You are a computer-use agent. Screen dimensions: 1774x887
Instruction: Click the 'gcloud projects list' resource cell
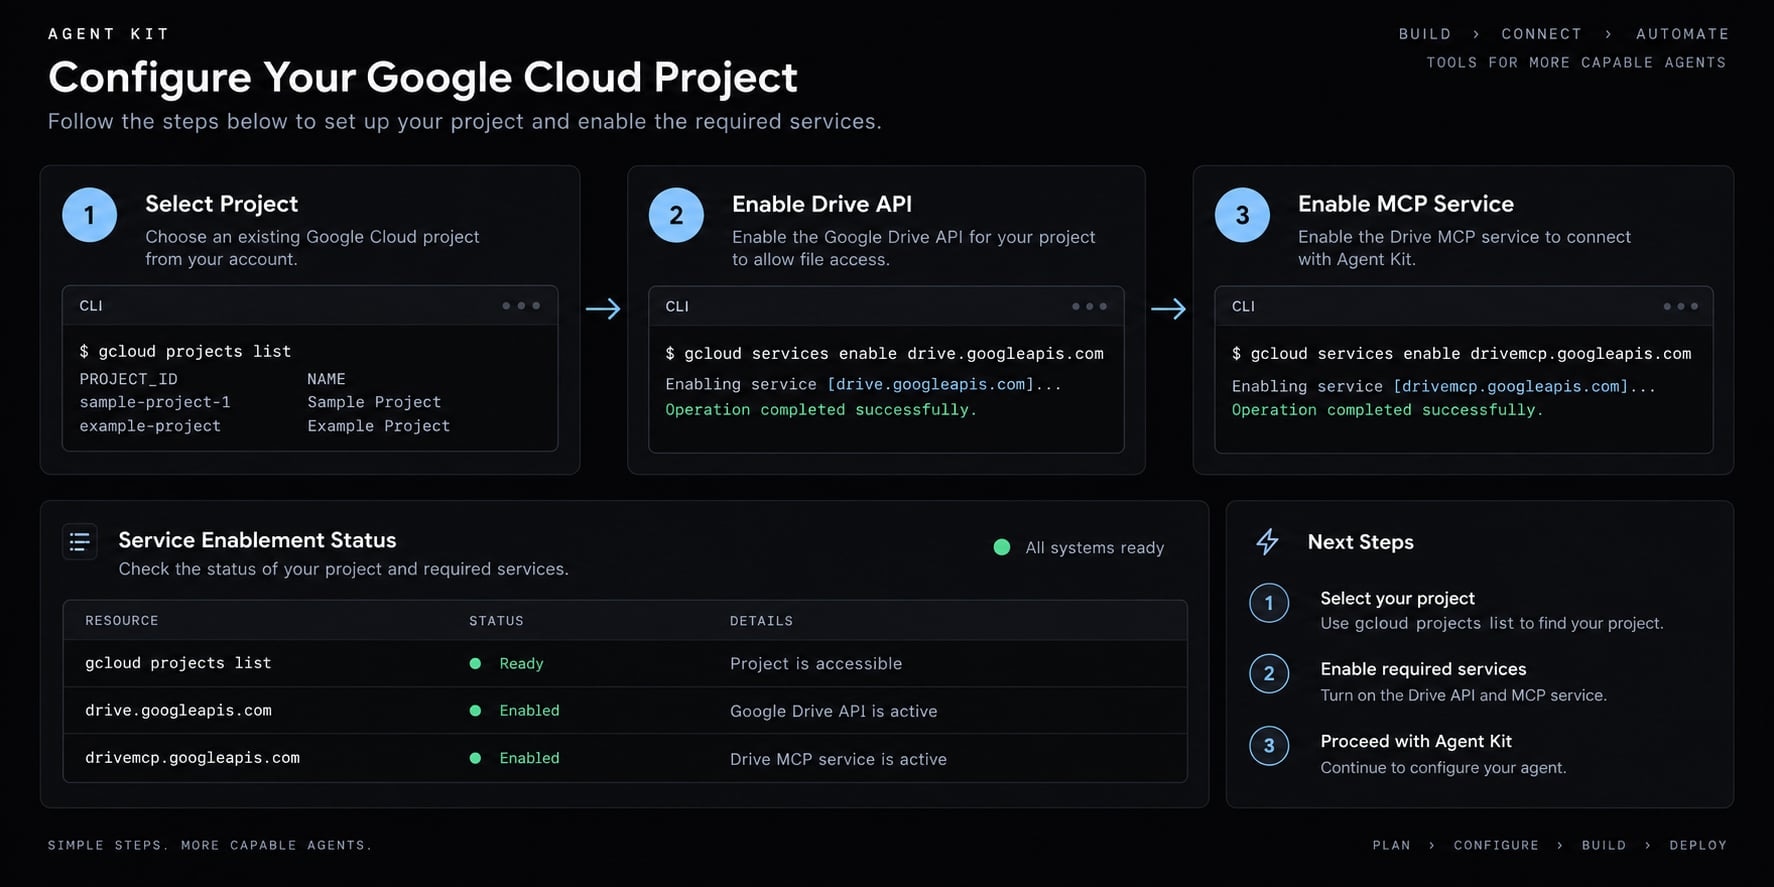point(178,663)
